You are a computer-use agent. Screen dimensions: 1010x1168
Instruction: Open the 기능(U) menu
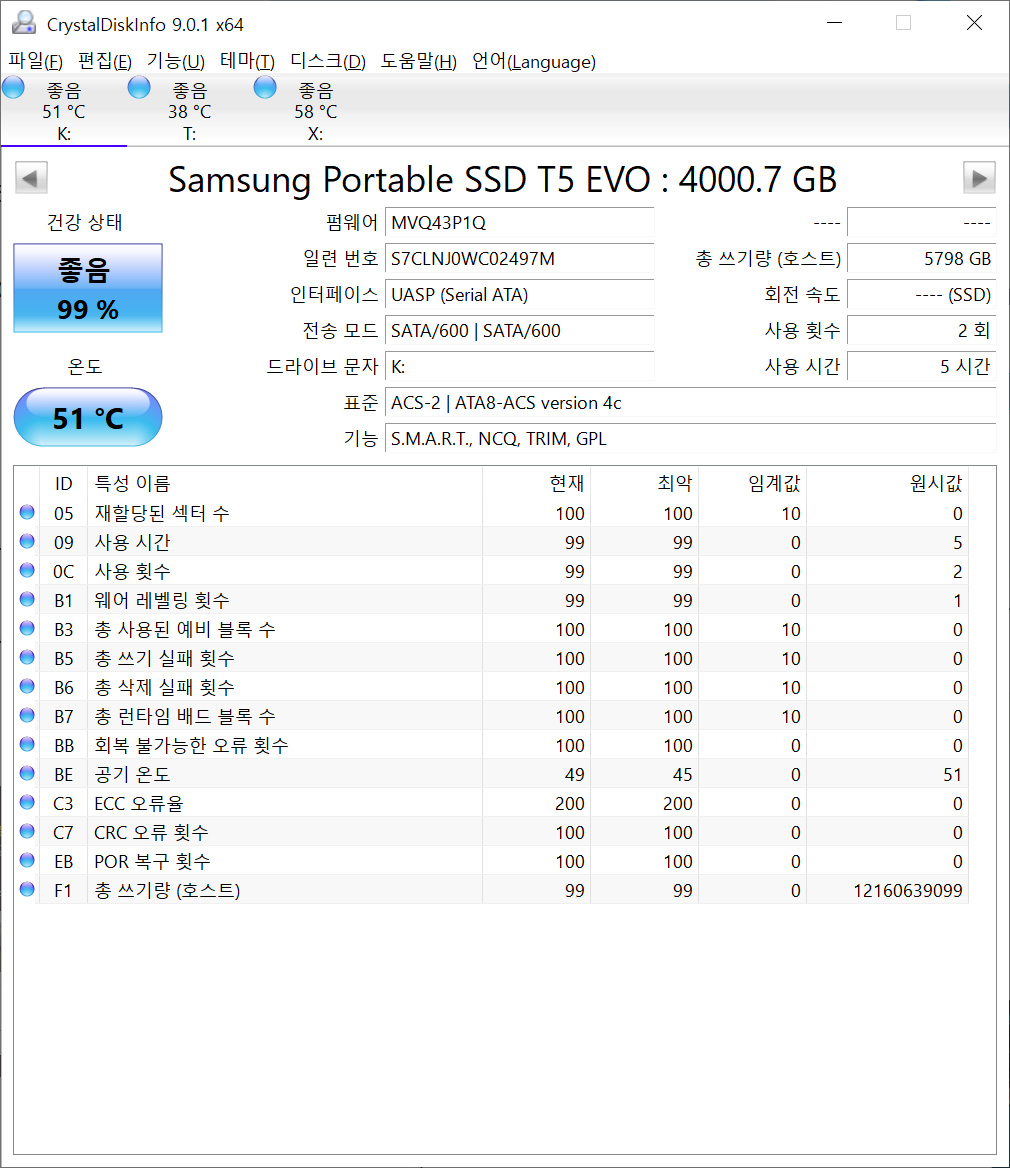pyautogui.click(x=176, y=62)
